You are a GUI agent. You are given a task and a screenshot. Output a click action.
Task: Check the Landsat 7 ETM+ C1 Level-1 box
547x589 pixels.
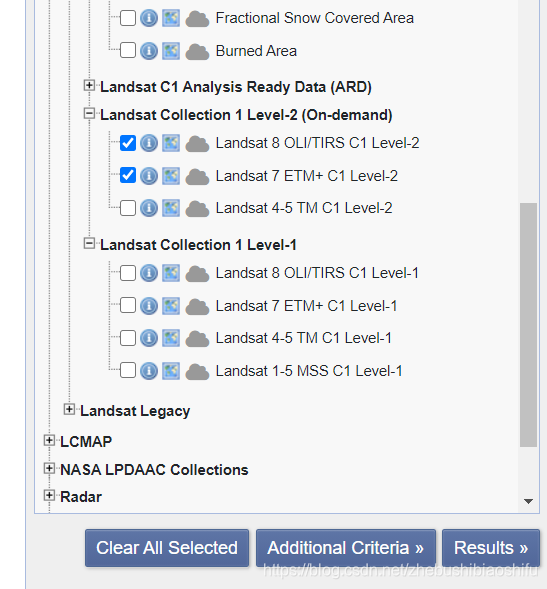coord(128,305)
